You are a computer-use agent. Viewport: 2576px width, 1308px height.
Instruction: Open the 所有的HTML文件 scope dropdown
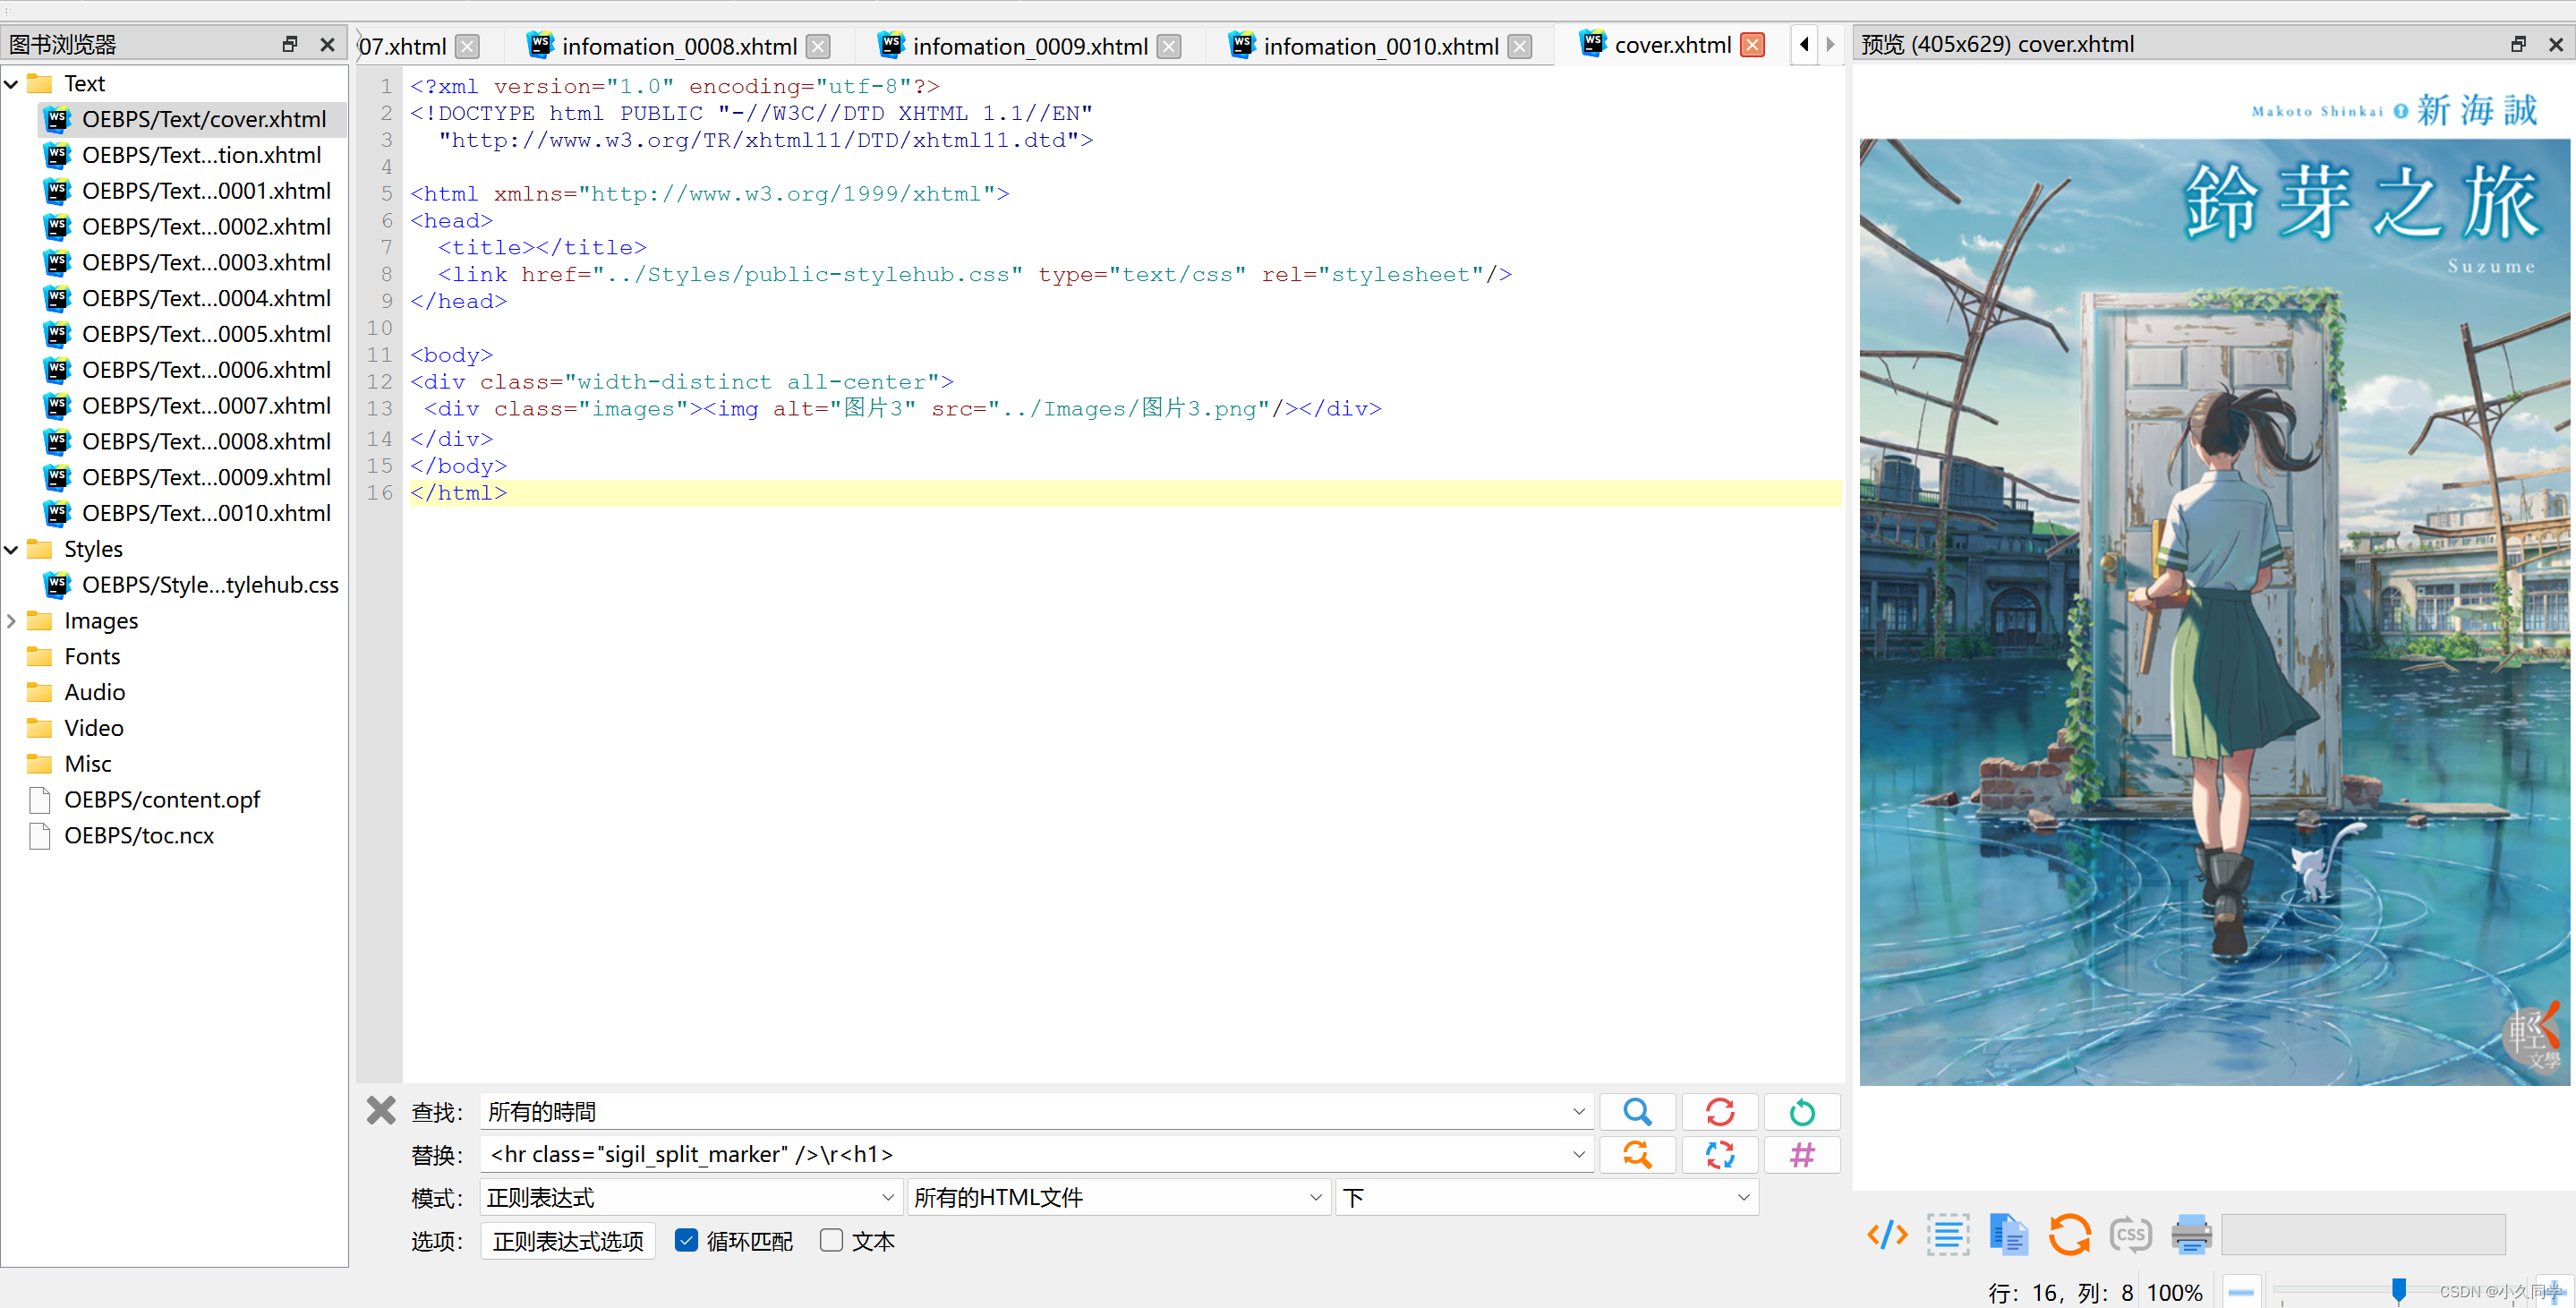[x=1118, y=1197]
